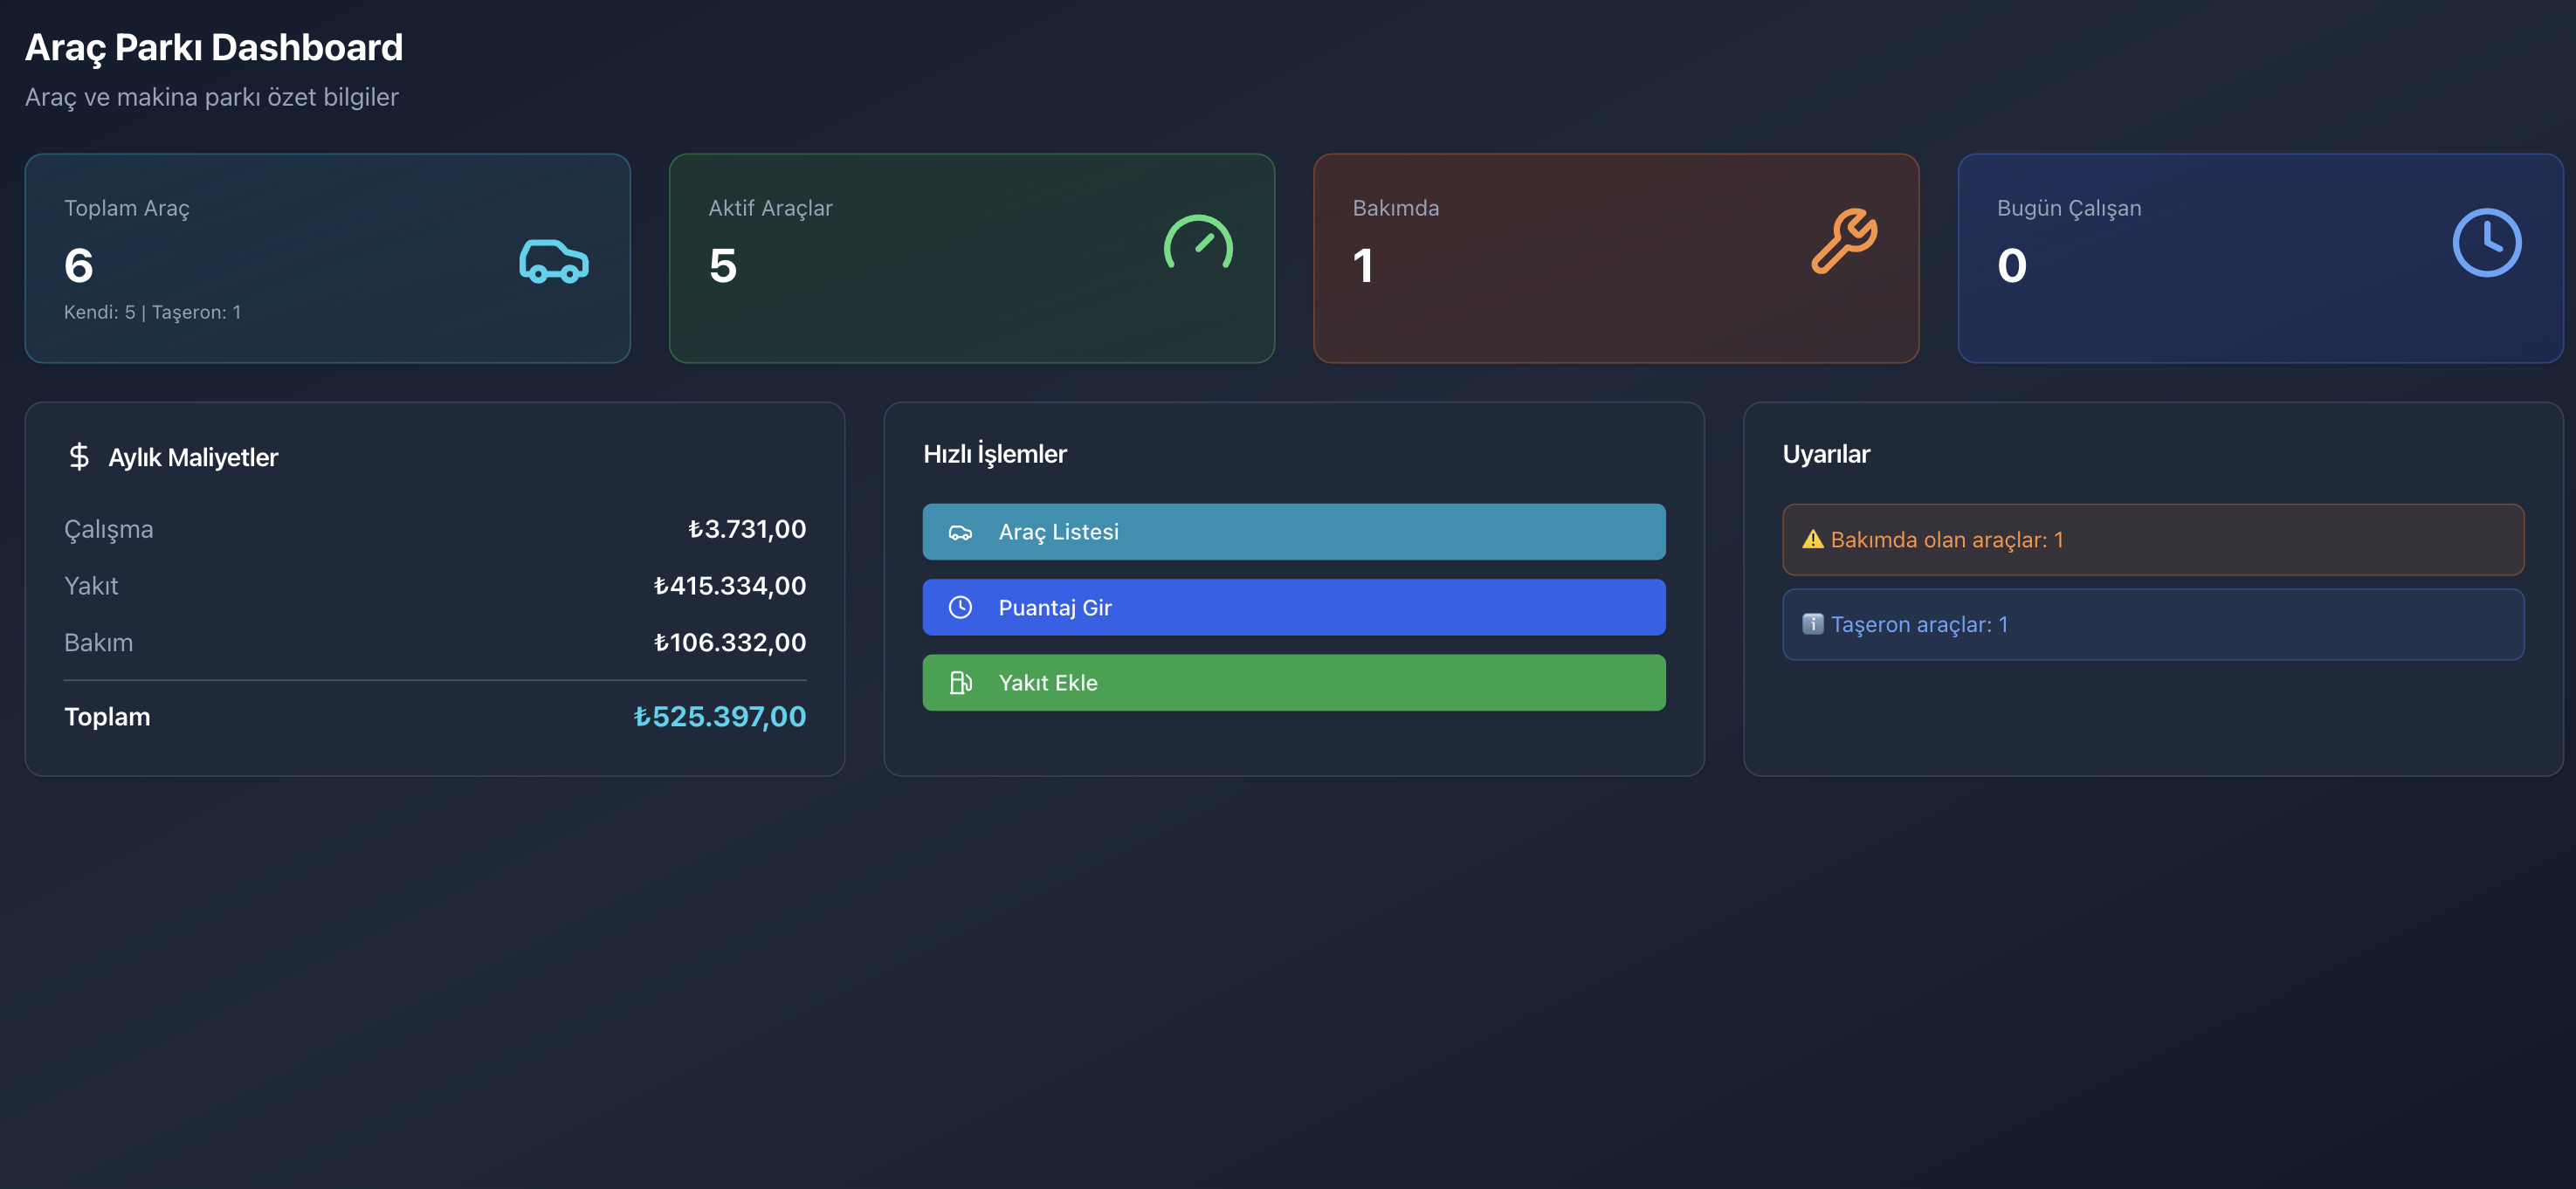Click the total cost ₺525.397,00
The width and height of the screenshot is (2576, 1189).
pyautogui.click(x=719, y=717)
